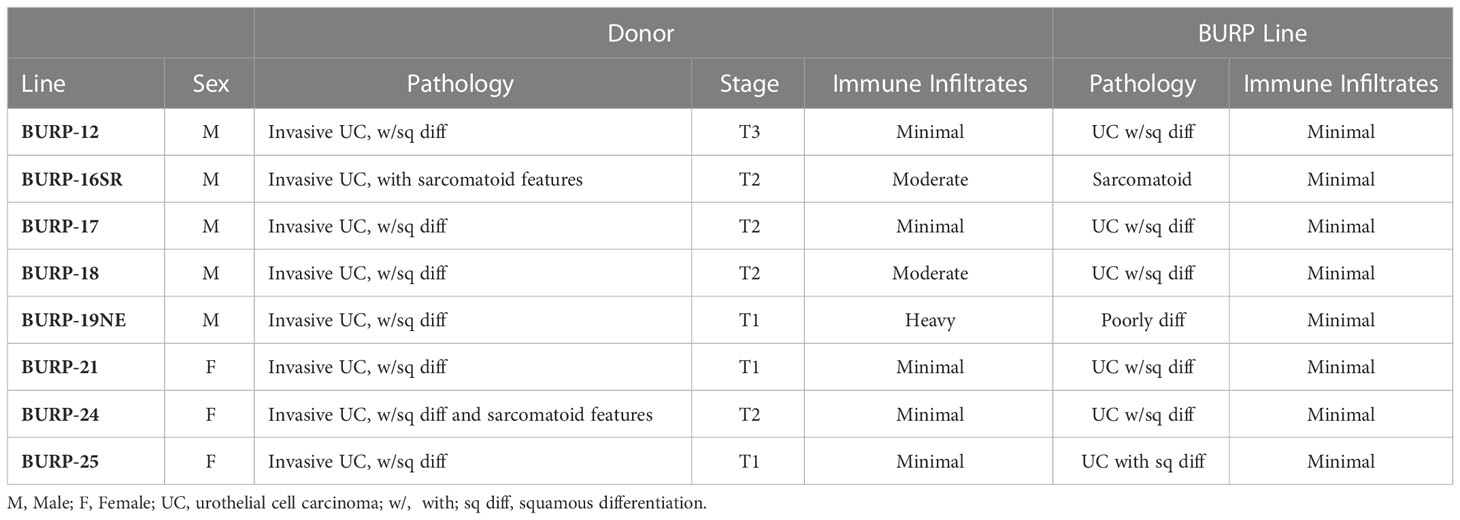Select BURP-24 donor pathology text
This screenshot has width=1460, height=520.
(x=460, y=415)
